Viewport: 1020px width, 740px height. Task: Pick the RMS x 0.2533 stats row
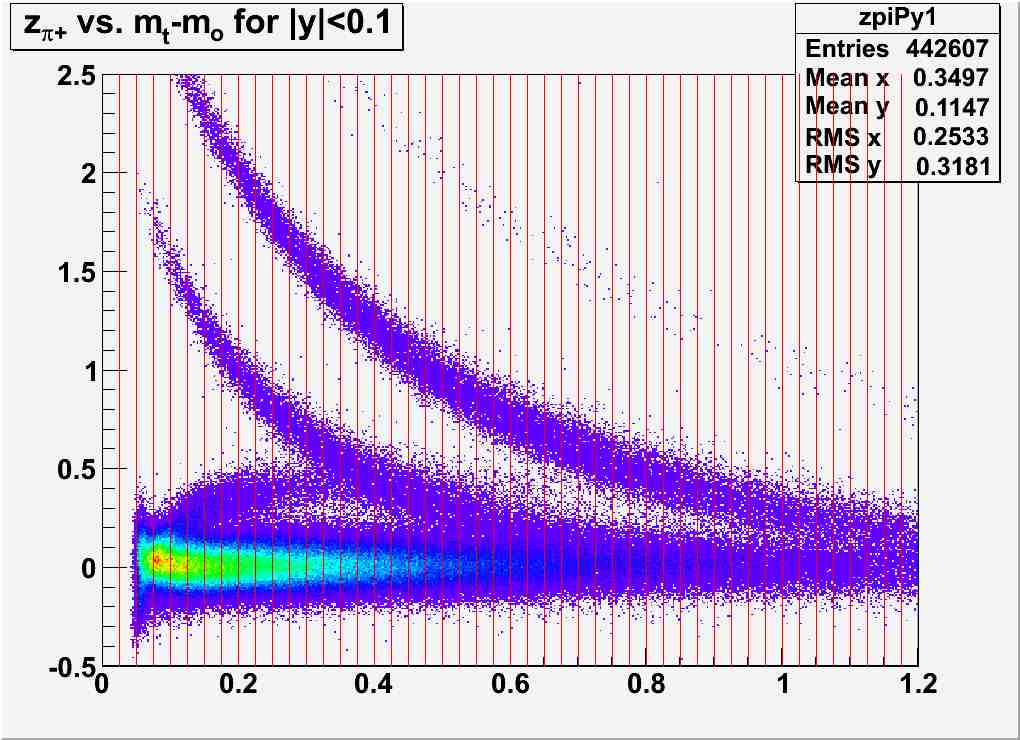tap(897, 137)
